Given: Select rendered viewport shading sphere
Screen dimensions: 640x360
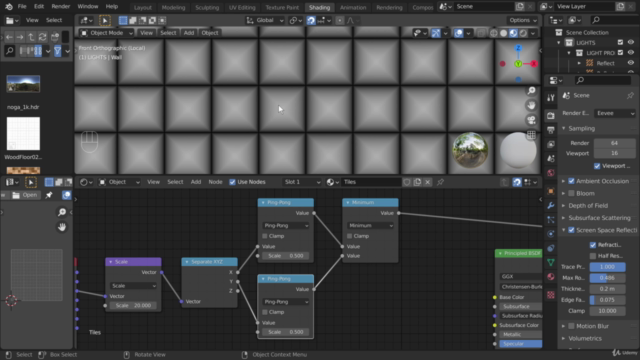Looking at the screenshot, I should (x=523, y=33).
